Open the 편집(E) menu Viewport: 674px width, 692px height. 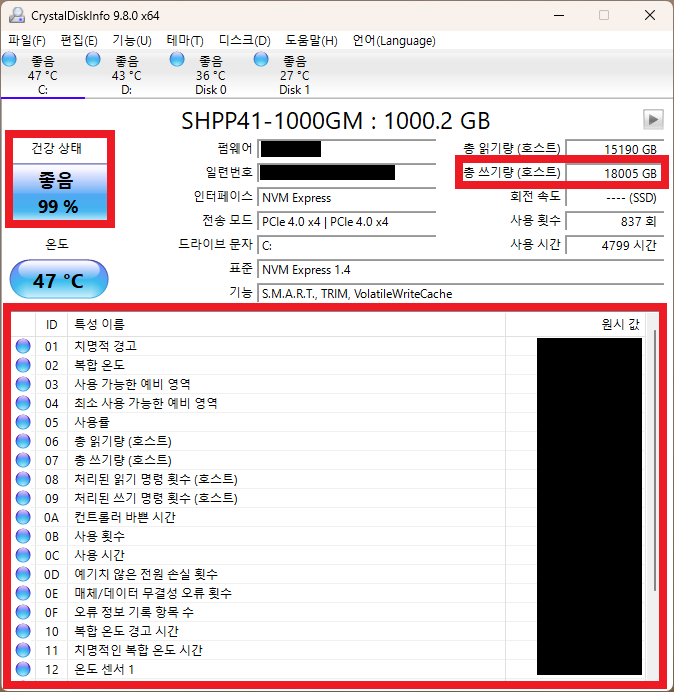(79, 41)
